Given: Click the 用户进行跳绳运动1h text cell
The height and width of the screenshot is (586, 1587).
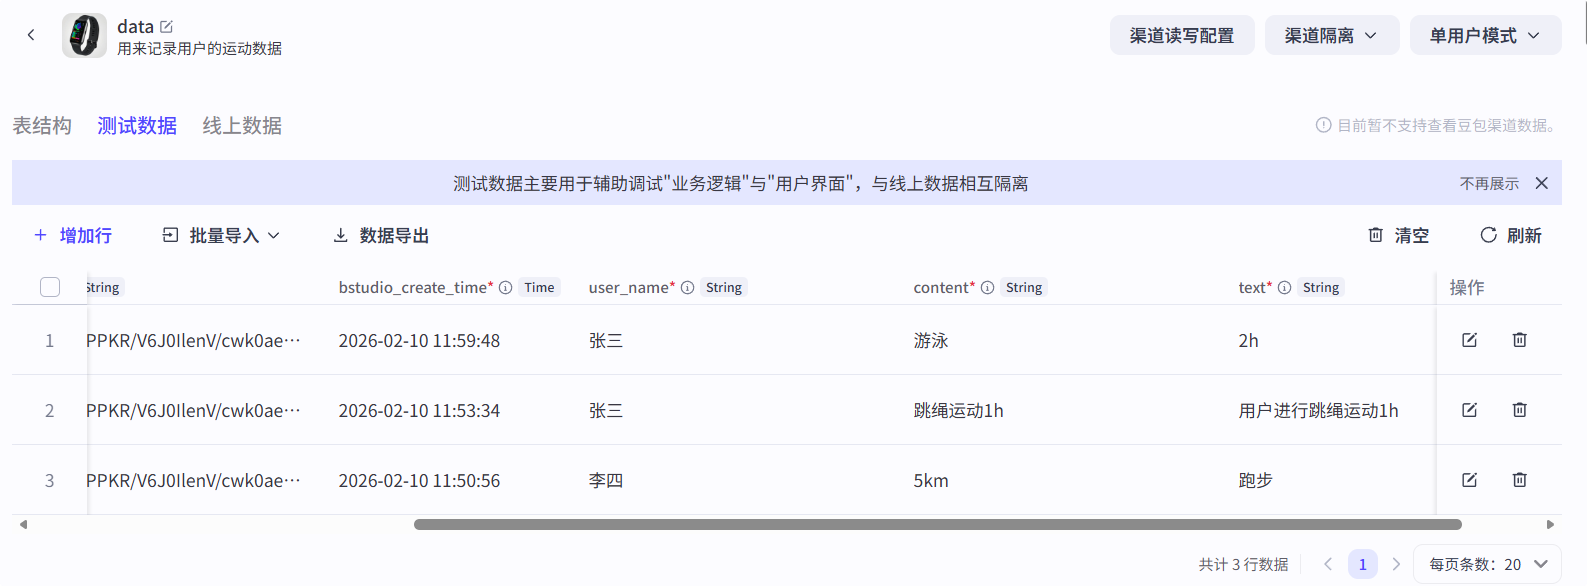Looking at the screenshot, I should 1318,411.
